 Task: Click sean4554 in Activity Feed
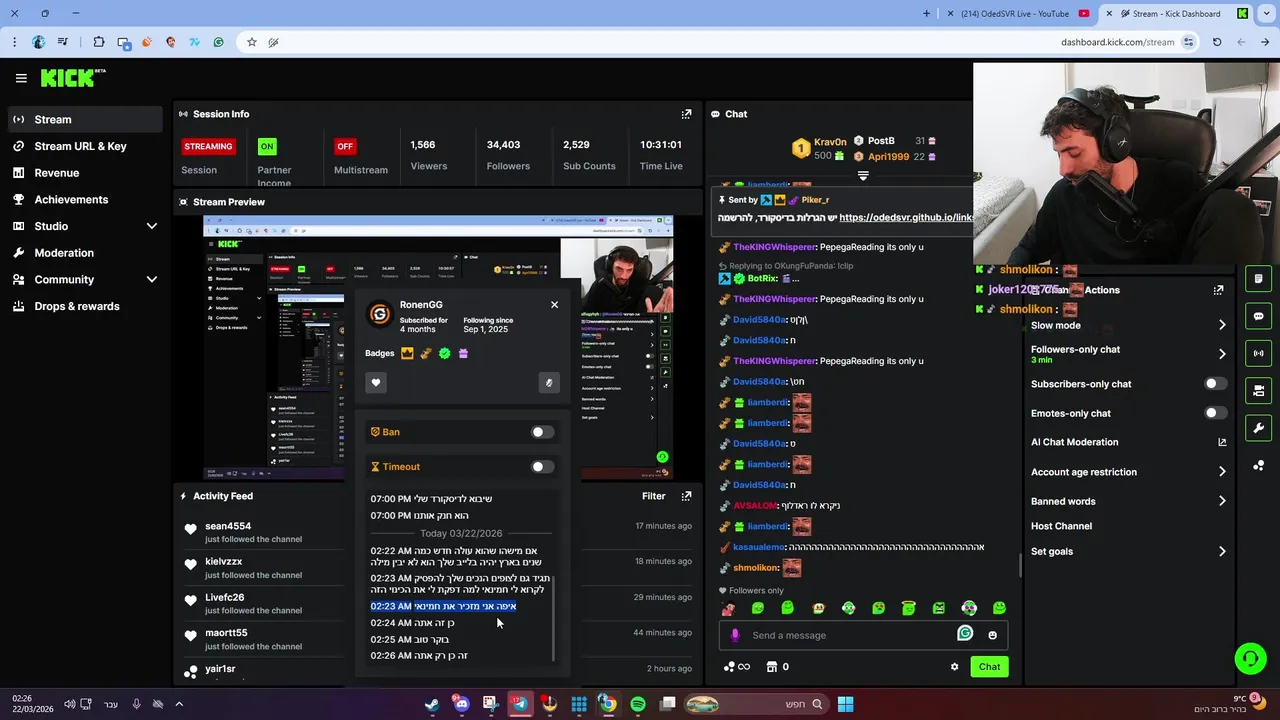(228, 526)
